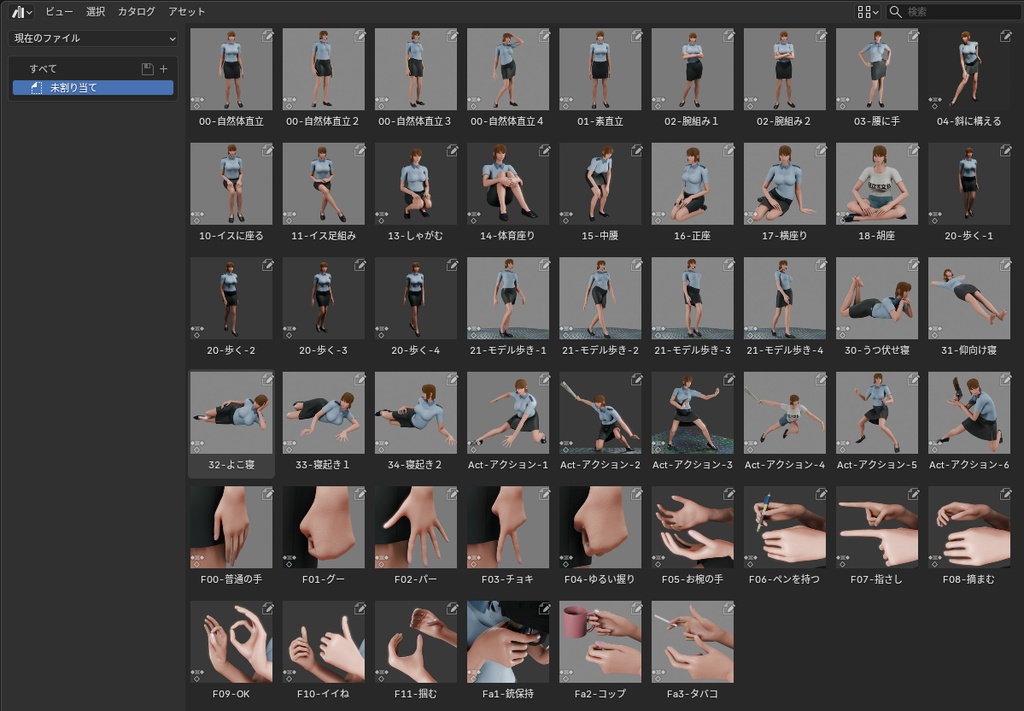Click action icon on 20-歩く-2 thumbnail
The height and width of the screenshot is (711, 1024).
click(197, 332)
